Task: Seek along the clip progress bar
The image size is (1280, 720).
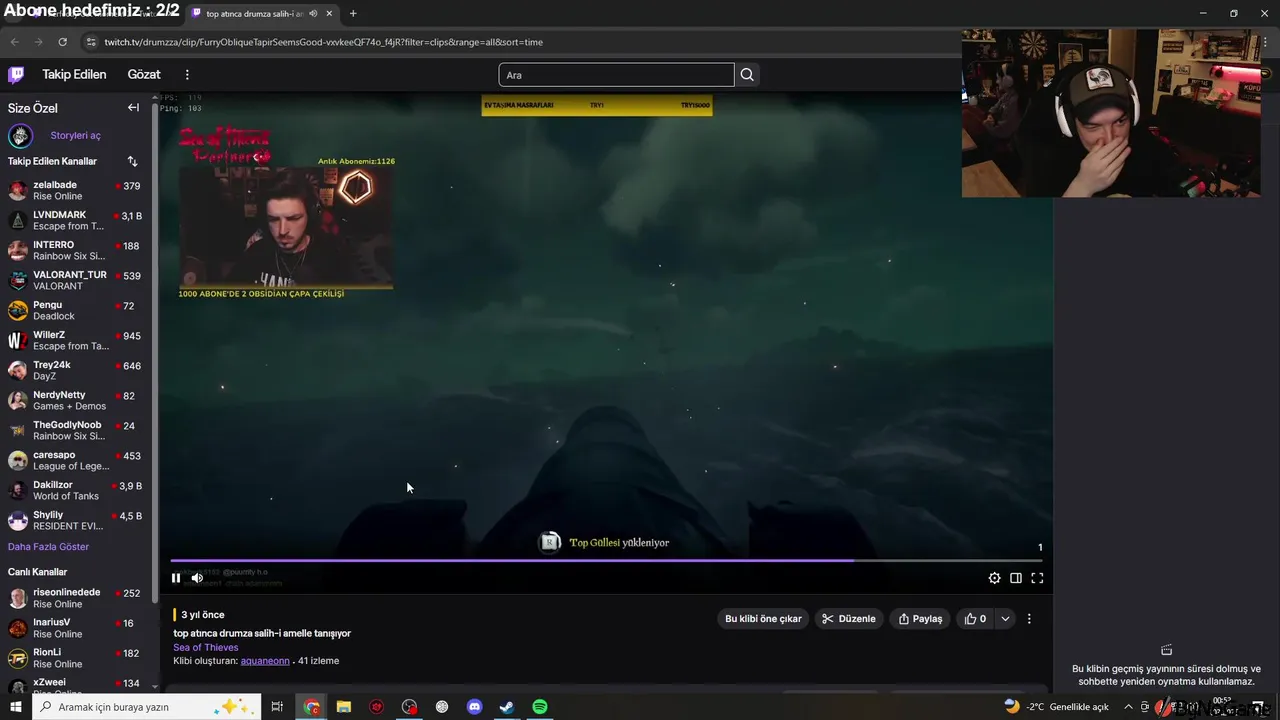Action: click(x=607, y=561)
